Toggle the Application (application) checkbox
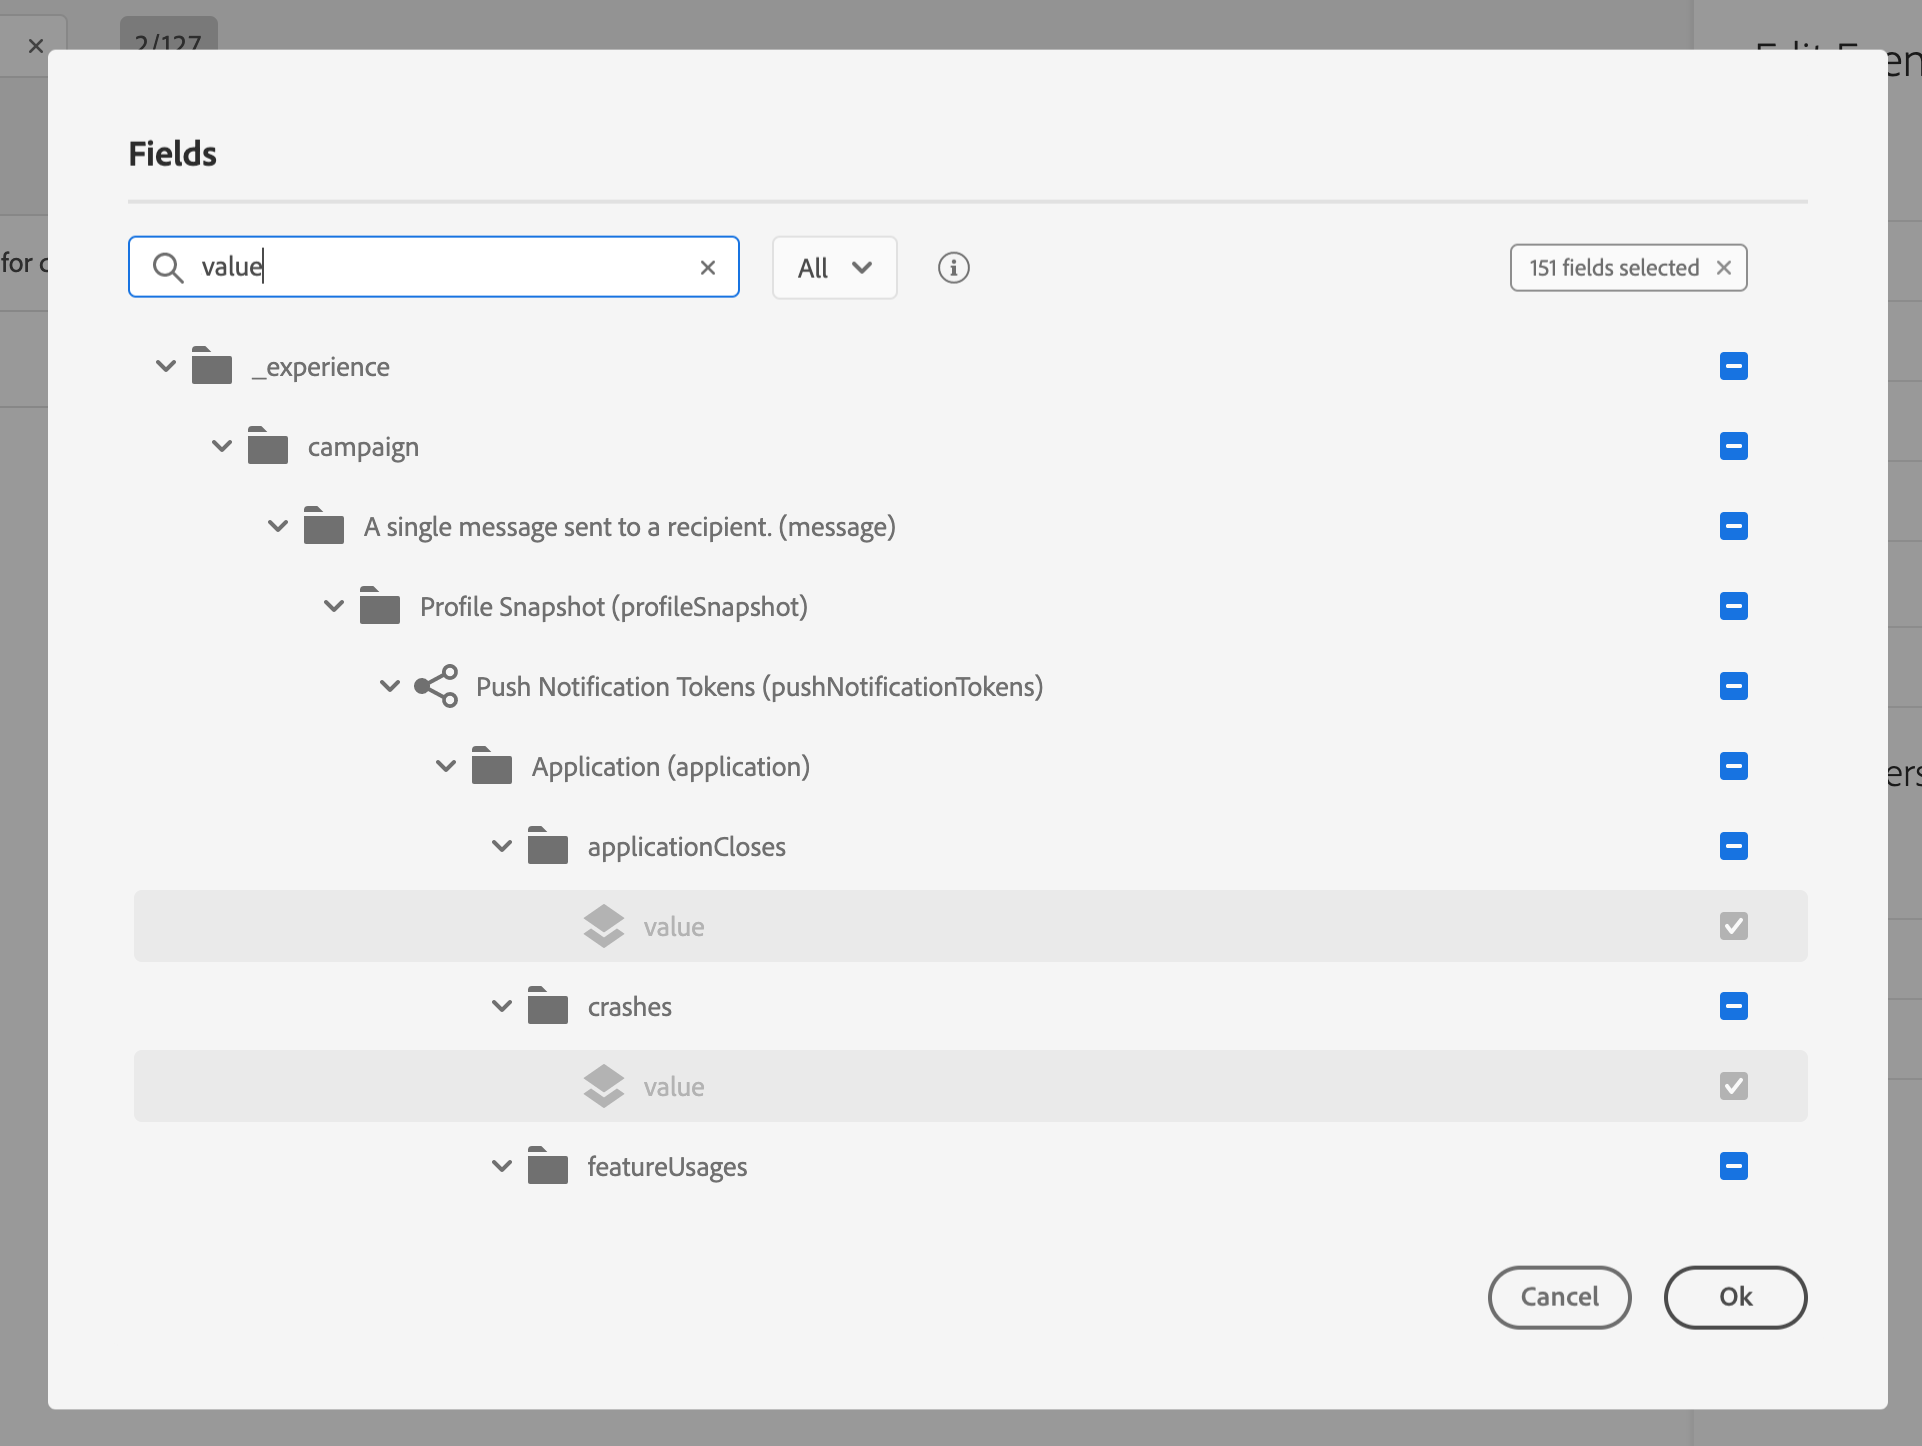The image size is (1922, 1446). (x=1733, y=766)
